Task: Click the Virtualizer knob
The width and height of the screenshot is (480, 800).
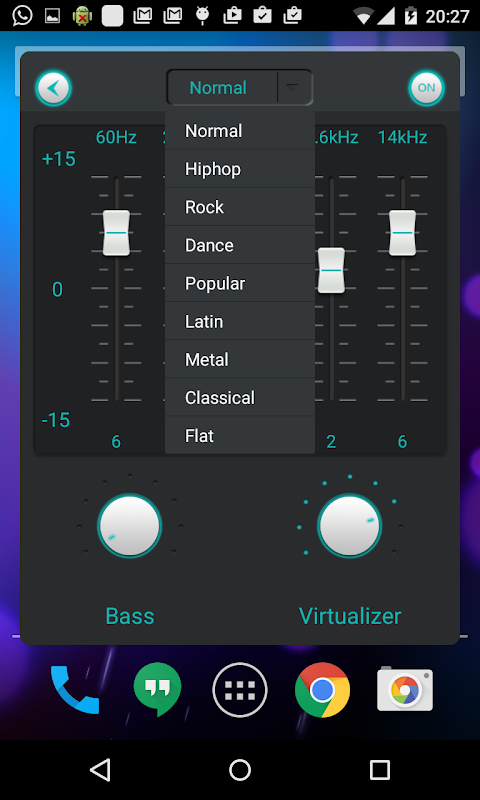Action: click(x=349, y=526)
